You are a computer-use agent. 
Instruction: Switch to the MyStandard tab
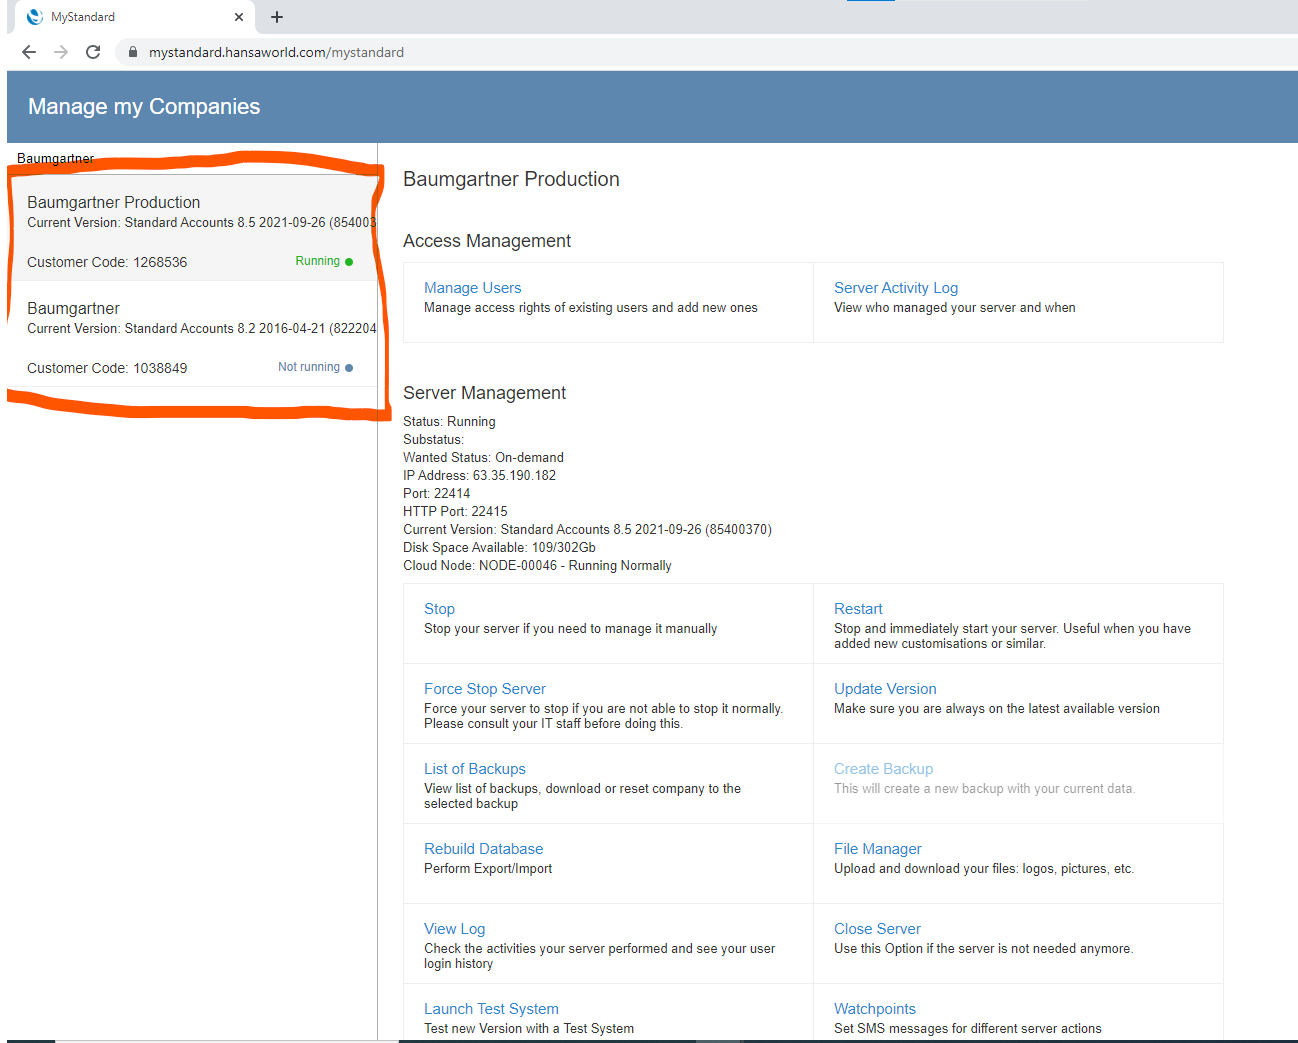[136, 17]
